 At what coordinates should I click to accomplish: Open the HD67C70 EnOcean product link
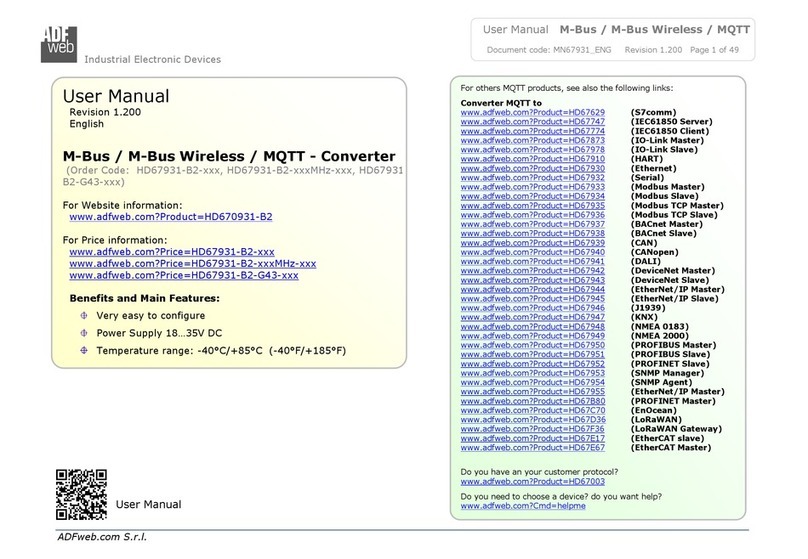pos(533,410)
